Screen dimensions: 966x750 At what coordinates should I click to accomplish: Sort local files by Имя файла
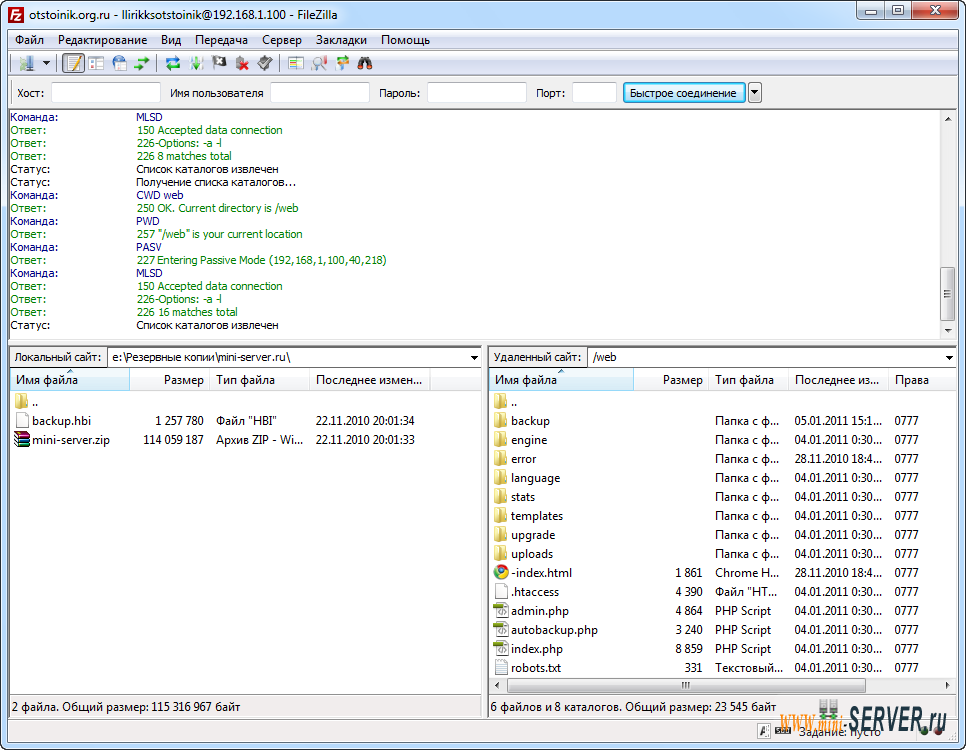70,380
